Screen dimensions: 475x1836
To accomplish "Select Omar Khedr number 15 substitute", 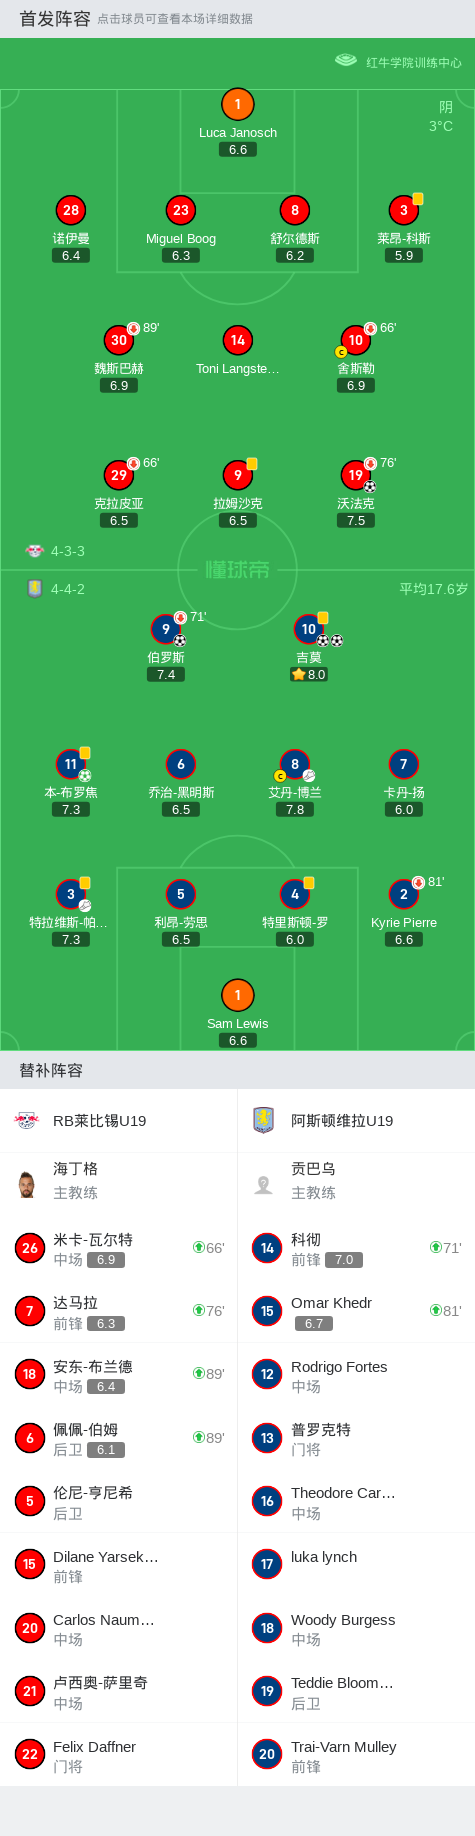I will point(356,1311).
